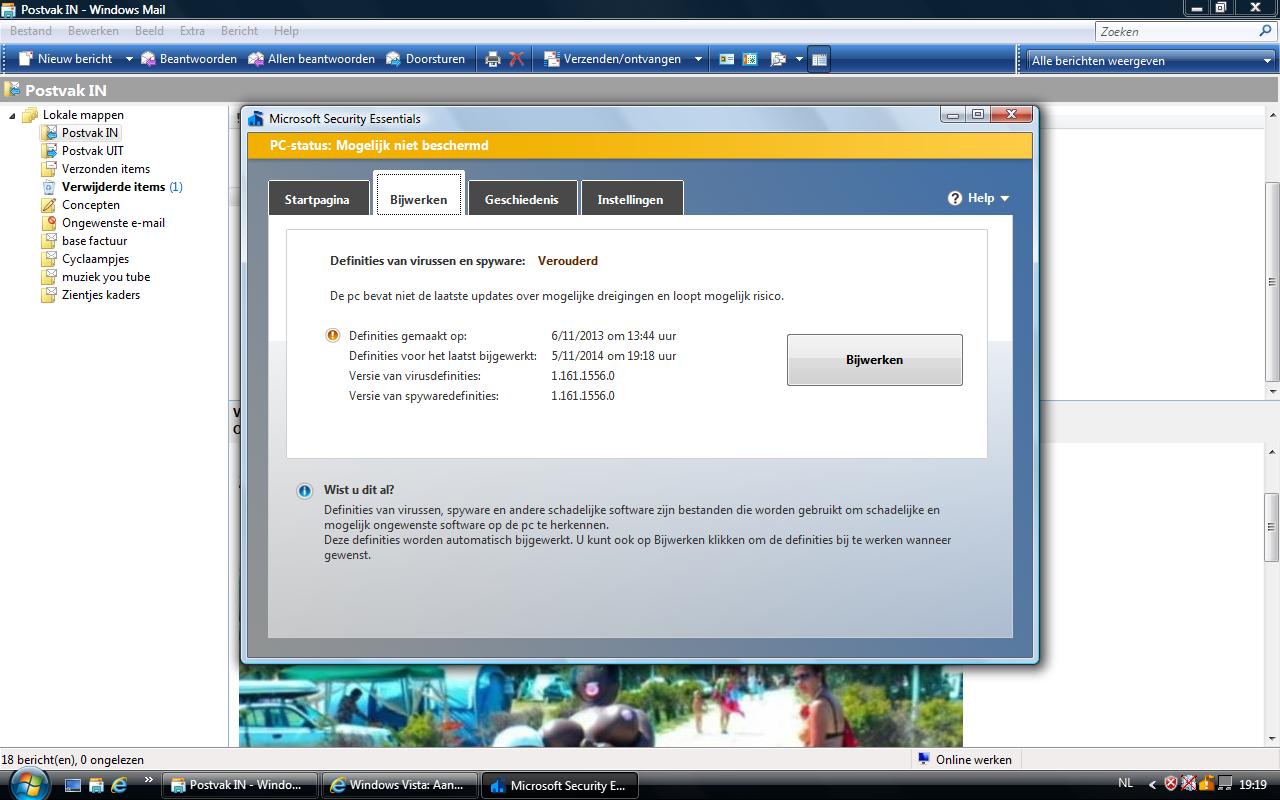This screenshot has height=800, width=1280.
Task: Switch to the Instellingen tab
Action: tap(630, 199)
